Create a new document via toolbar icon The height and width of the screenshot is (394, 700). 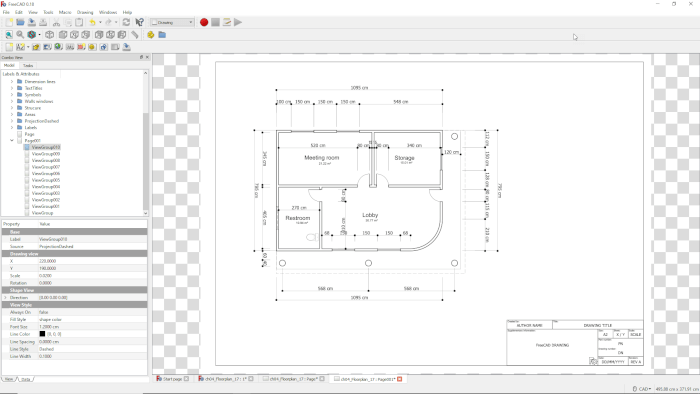point(9,22)
